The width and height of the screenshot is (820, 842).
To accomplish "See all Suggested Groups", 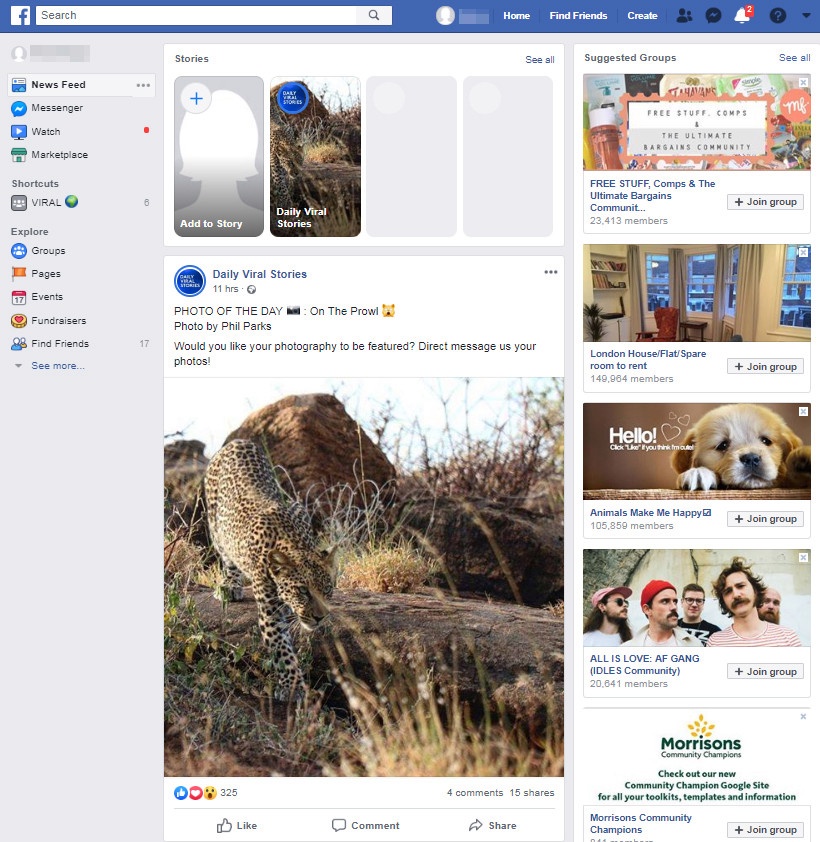I will click(794, 58).
